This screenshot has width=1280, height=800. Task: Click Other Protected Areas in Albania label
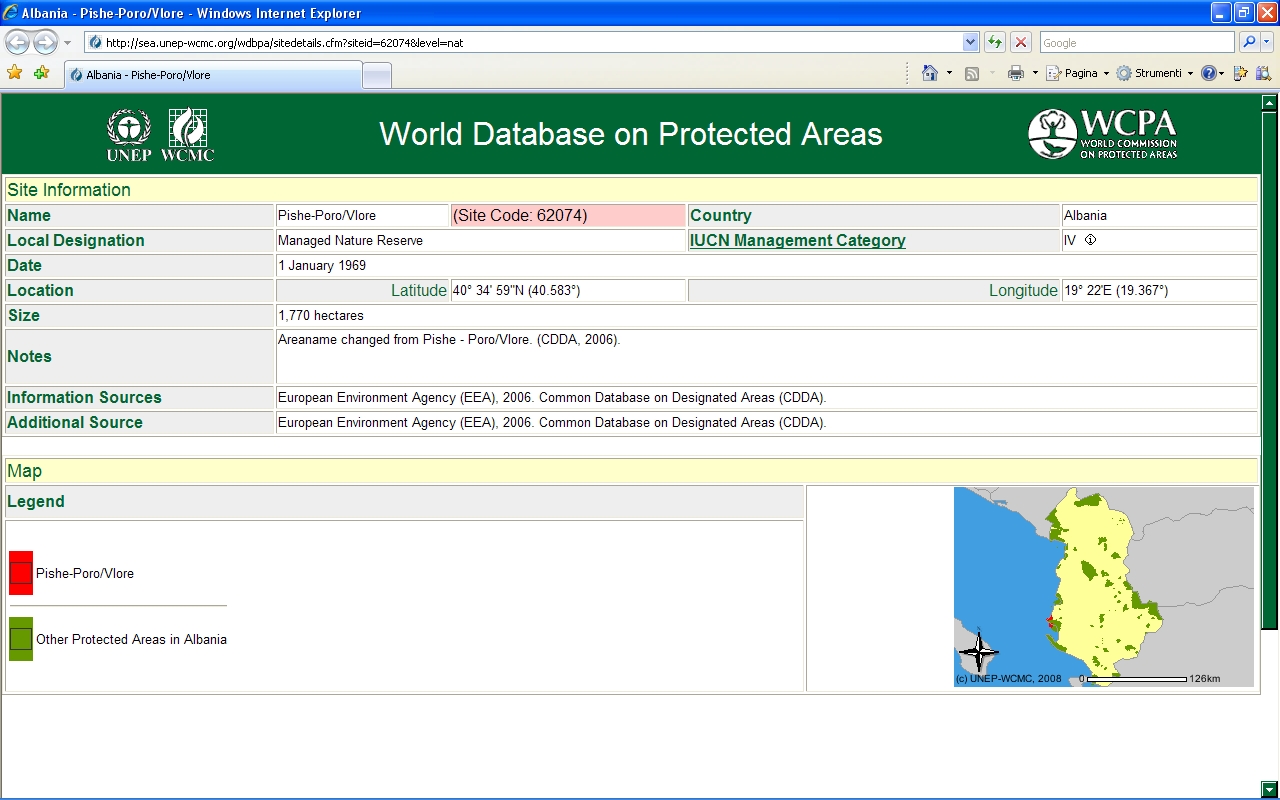click(131, 640)
